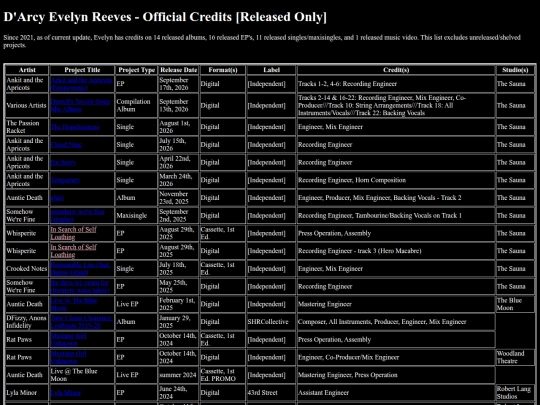The height and width of the screenshot is (405, 540).
Task: Select the 'Crooked Notes' artist cell
Action: 27,269
